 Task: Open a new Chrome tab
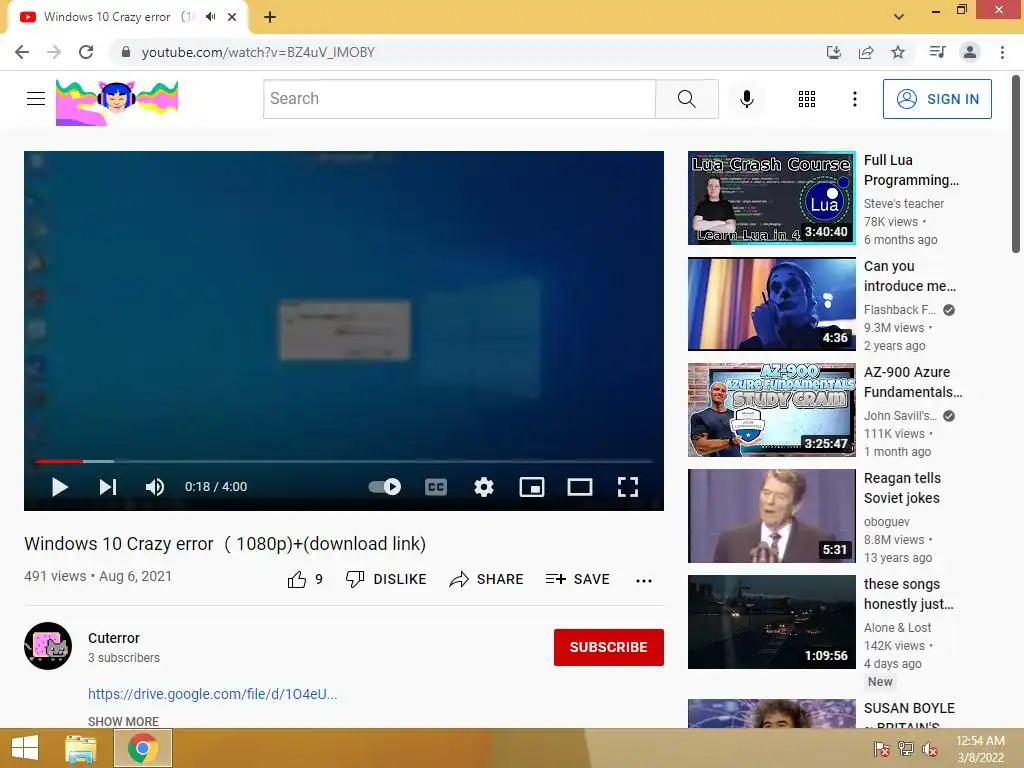click(270, 17)
